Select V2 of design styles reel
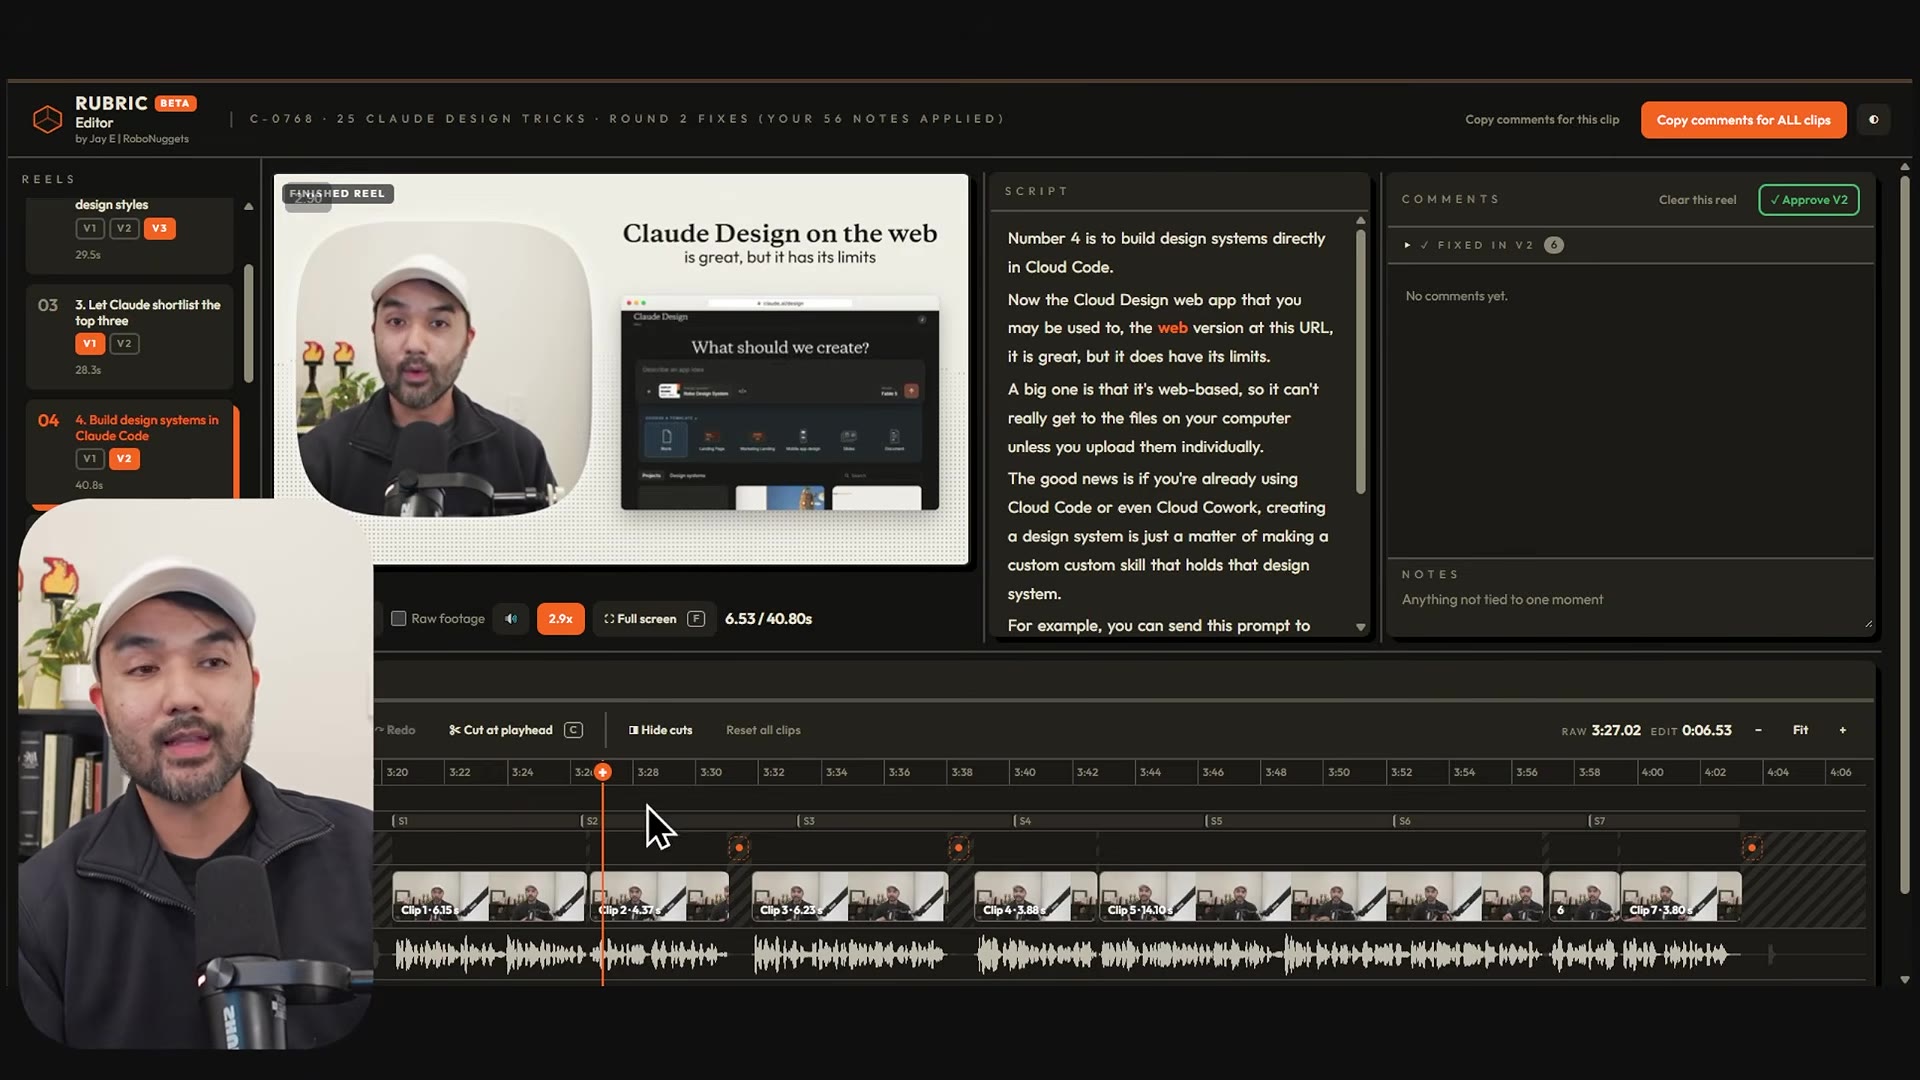The width and height of the screenshot is (1920, 1080). click(x=124, y=228)
